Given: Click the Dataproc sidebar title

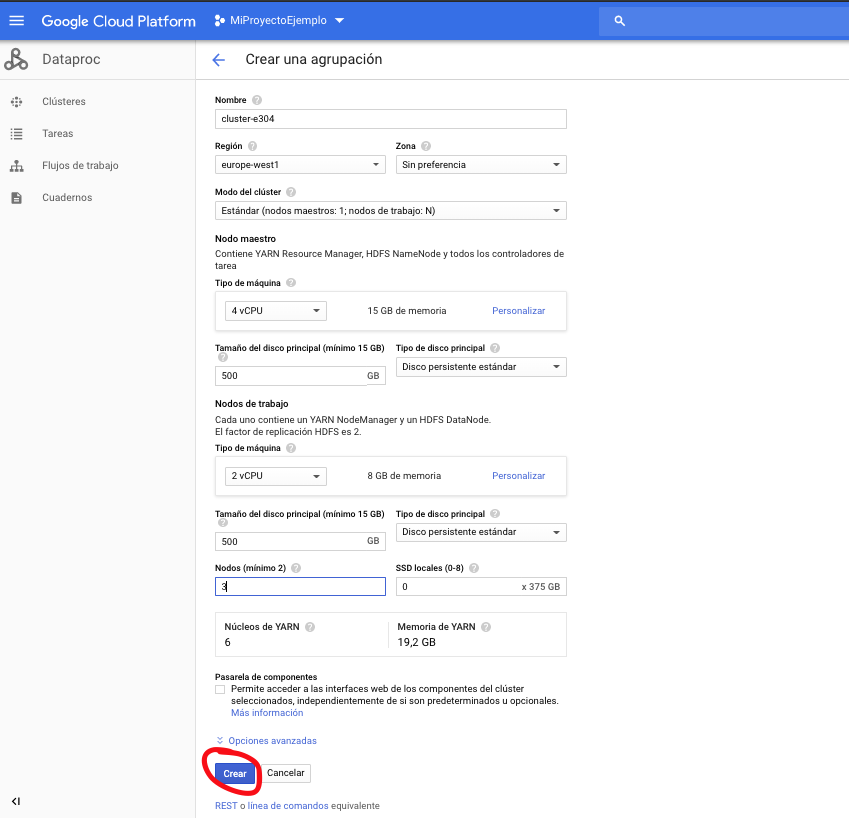Looking at the screenshot, I should (x=71, y=60).
